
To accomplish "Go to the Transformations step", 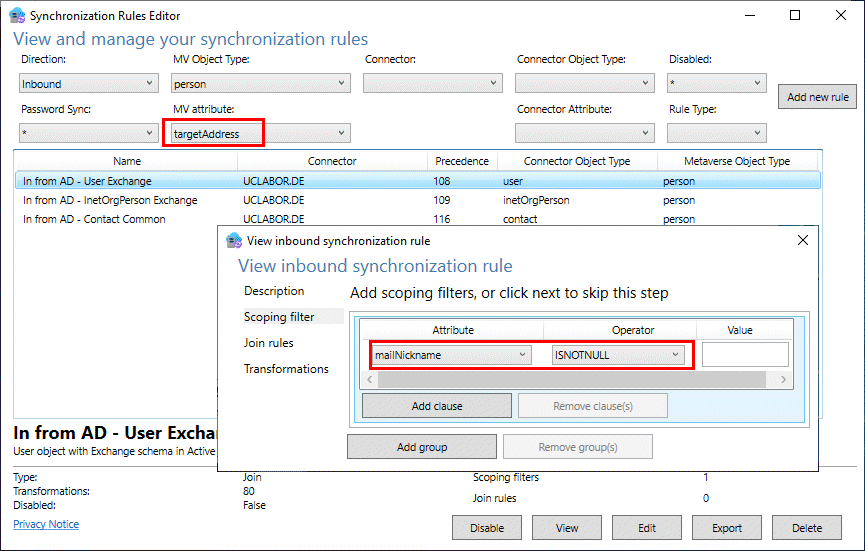I will pos(286,369).
